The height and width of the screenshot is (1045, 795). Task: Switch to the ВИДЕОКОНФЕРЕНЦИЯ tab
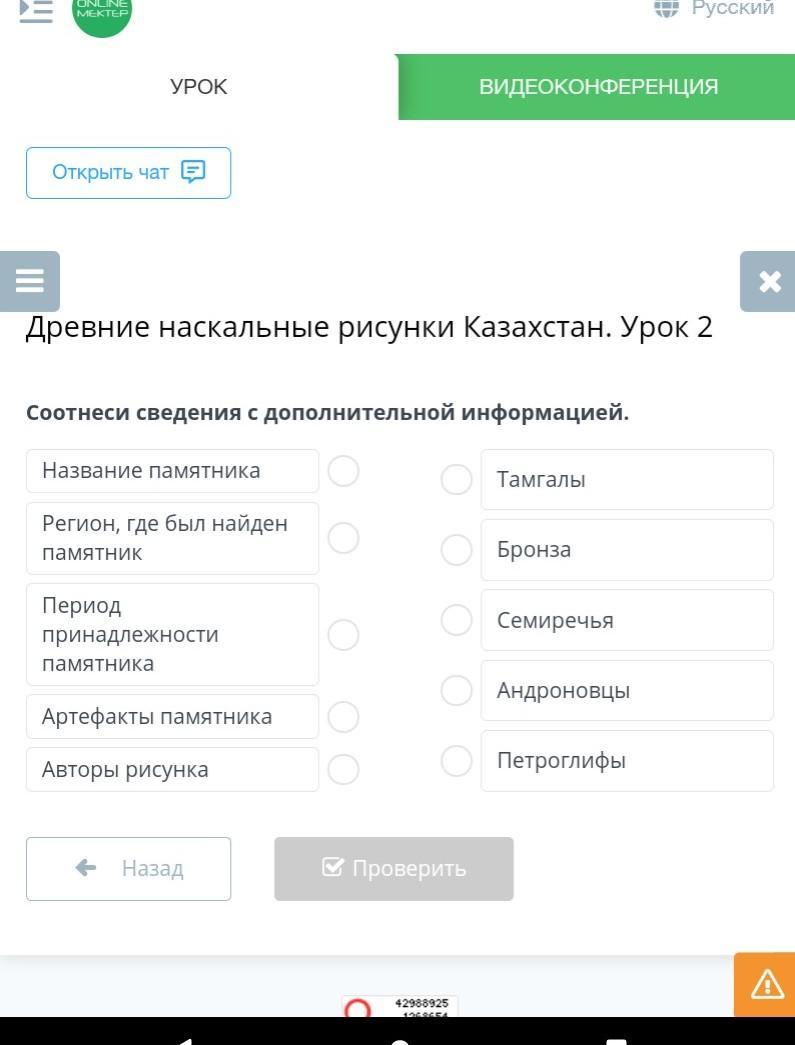(598, 87)
